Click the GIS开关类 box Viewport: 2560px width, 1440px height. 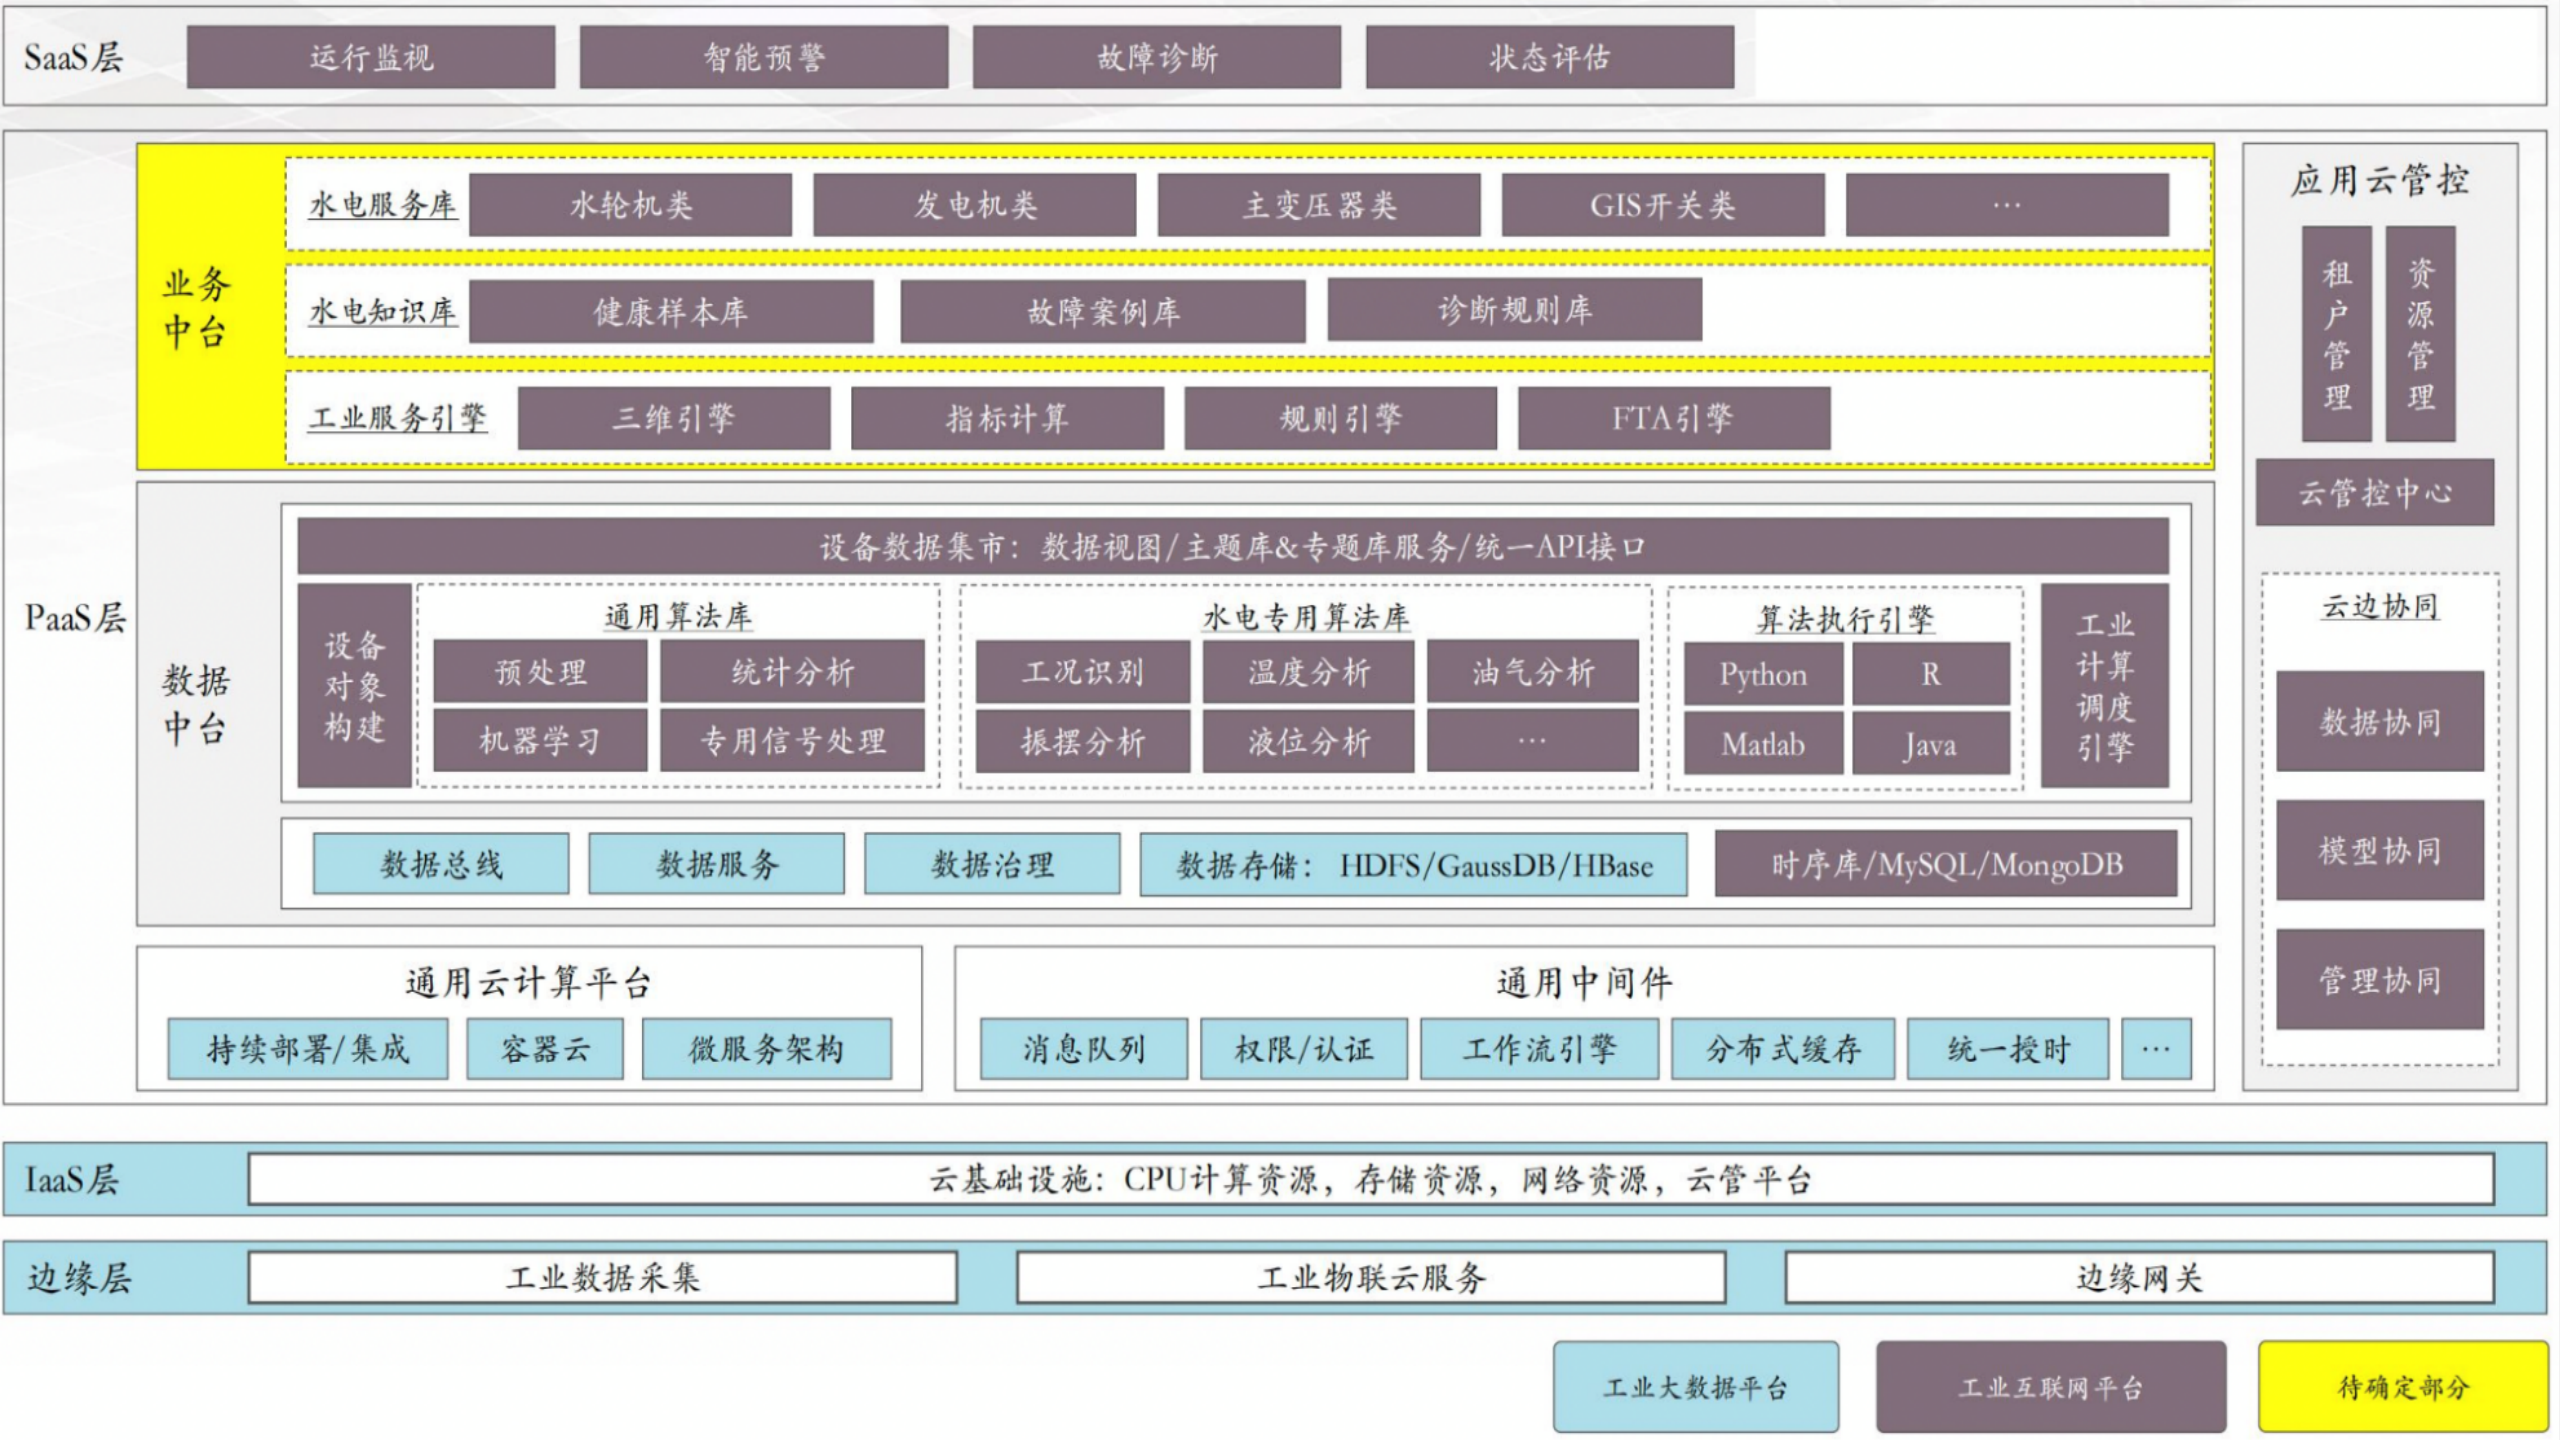[x=1663, y=205]
